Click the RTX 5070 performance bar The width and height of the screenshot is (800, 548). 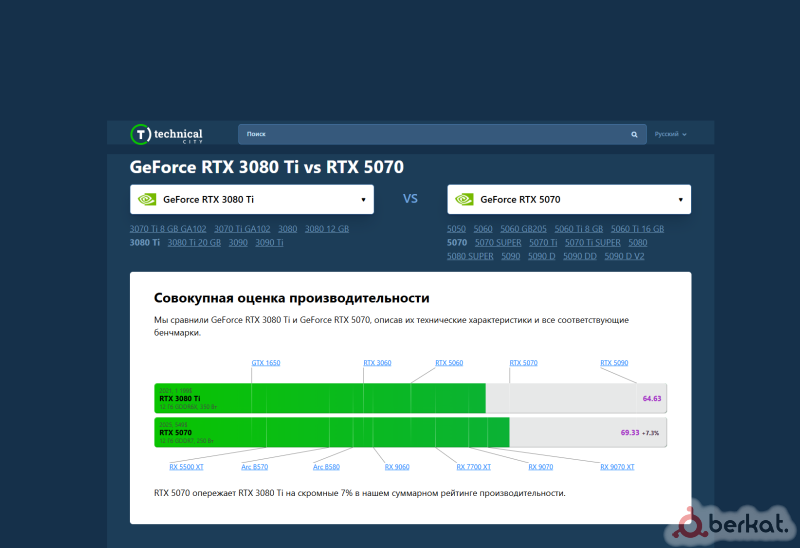(410, 433)
